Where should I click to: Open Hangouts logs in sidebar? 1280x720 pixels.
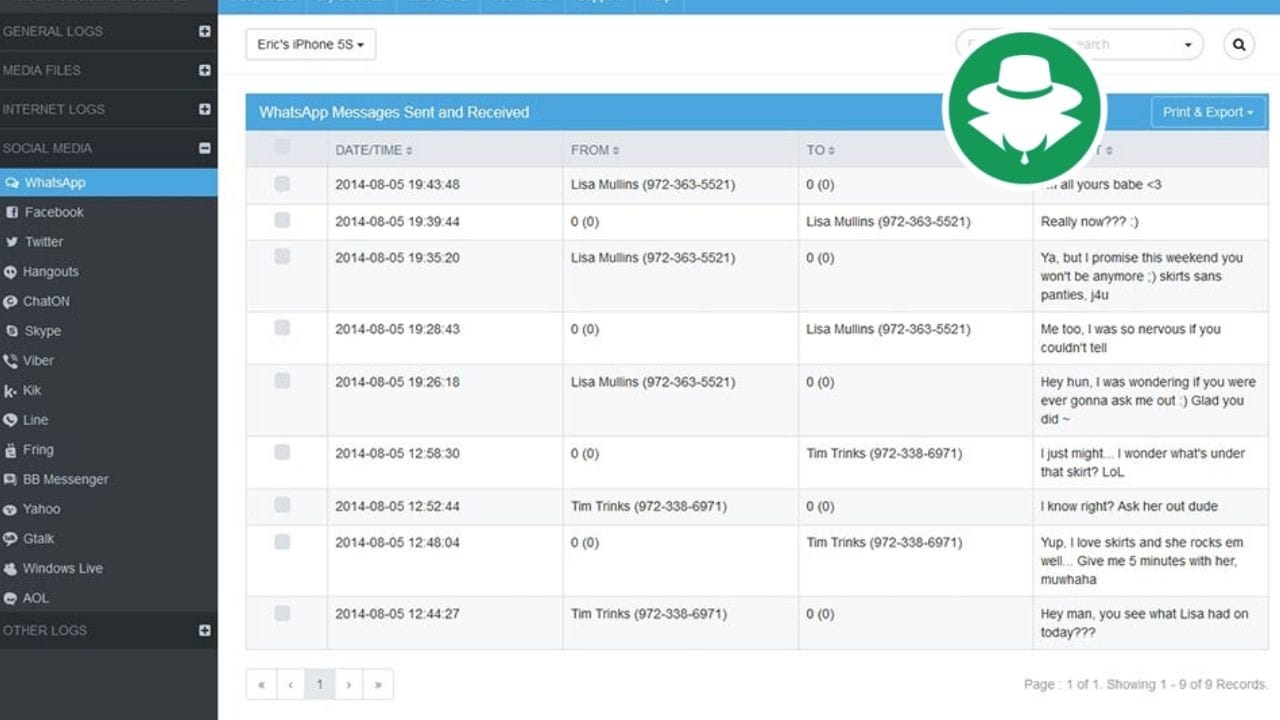(50, 272)
